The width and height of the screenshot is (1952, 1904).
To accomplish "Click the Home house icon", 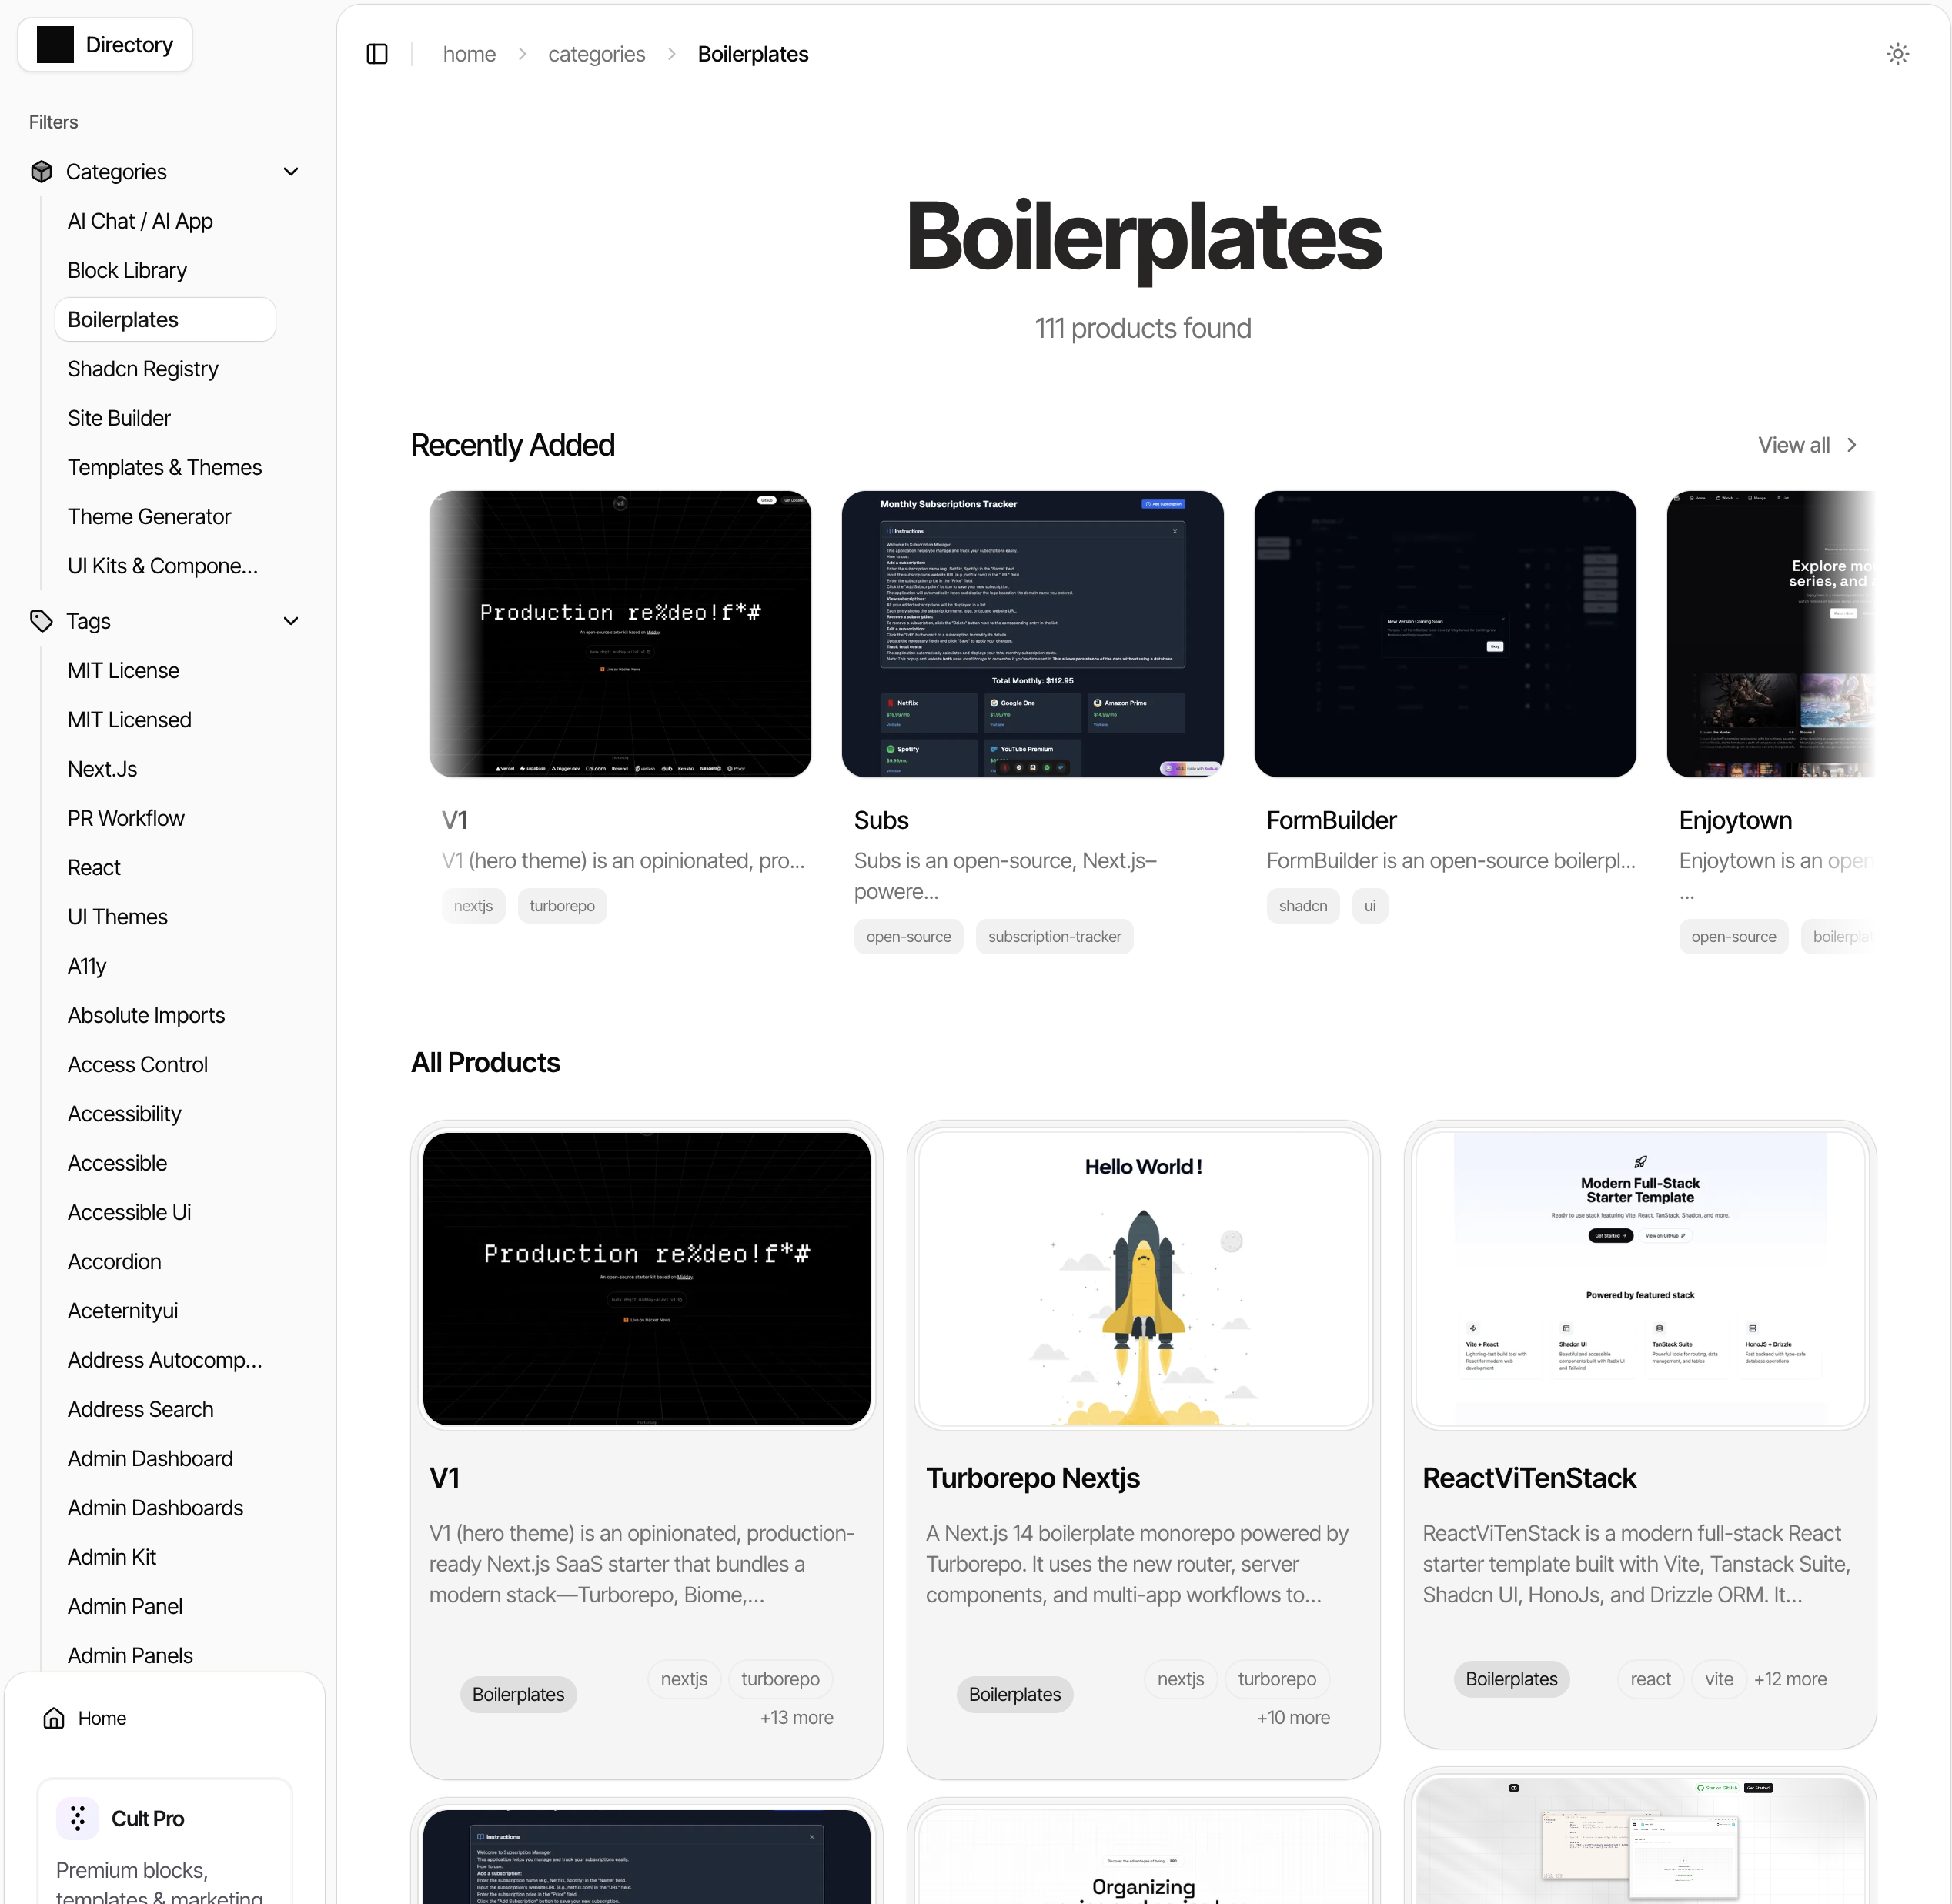I will click(54, 1718).
